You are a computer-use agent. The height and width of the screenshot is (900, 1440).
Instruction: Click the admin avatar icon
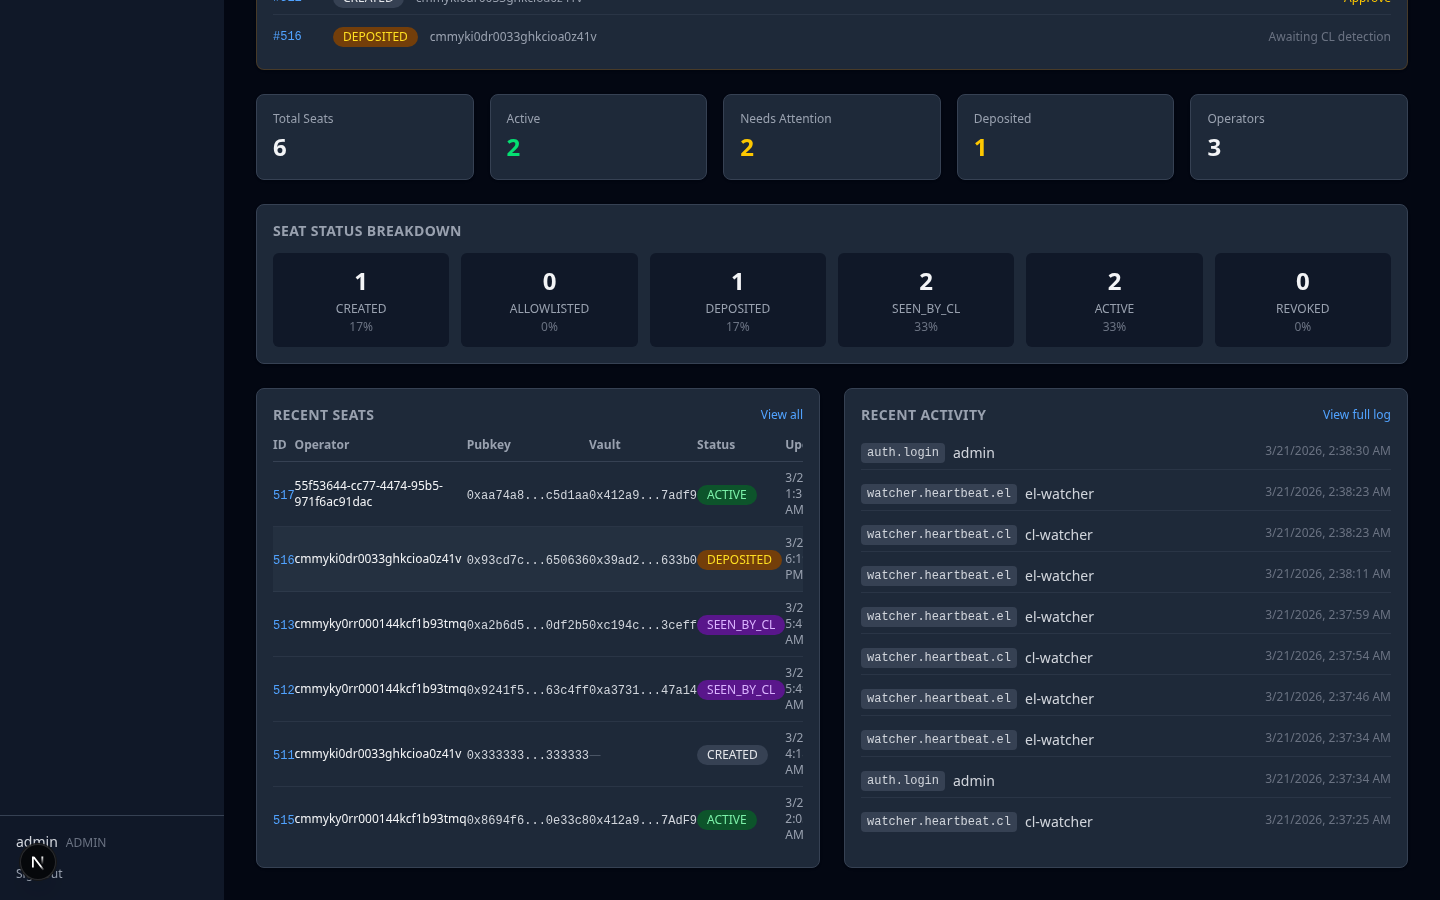pos(38,861)
